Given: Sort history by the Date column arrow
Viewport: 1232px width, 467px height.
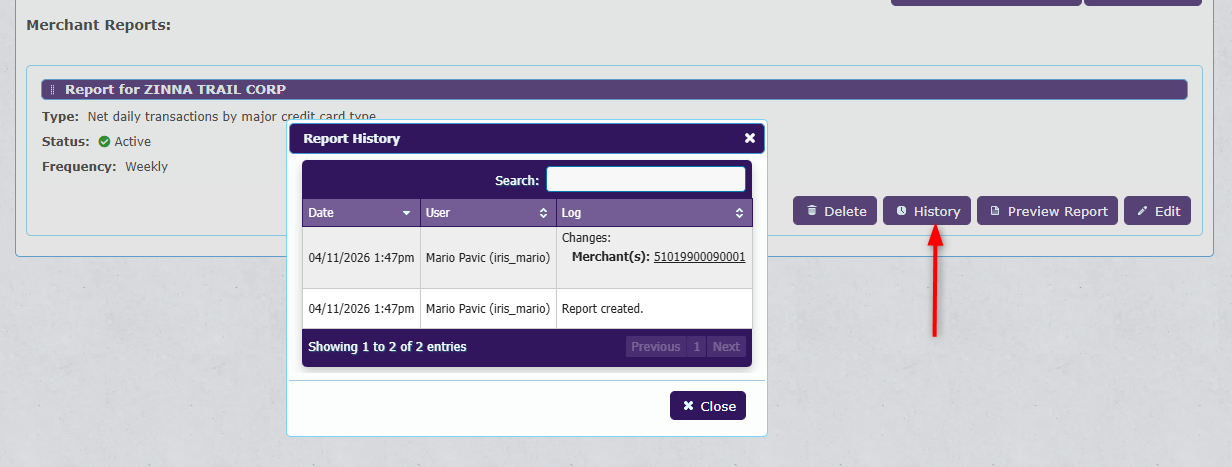Looking at the screenshot, I should coord(406,213).
